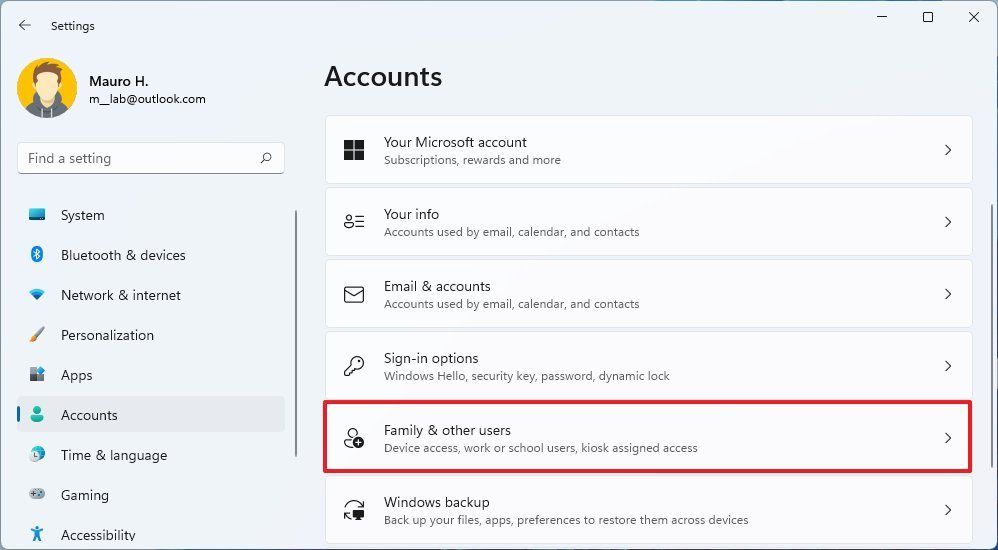The height and width of the screenshot is (550, 998).
Task: Minimize the Settings window
Action: 882,17
